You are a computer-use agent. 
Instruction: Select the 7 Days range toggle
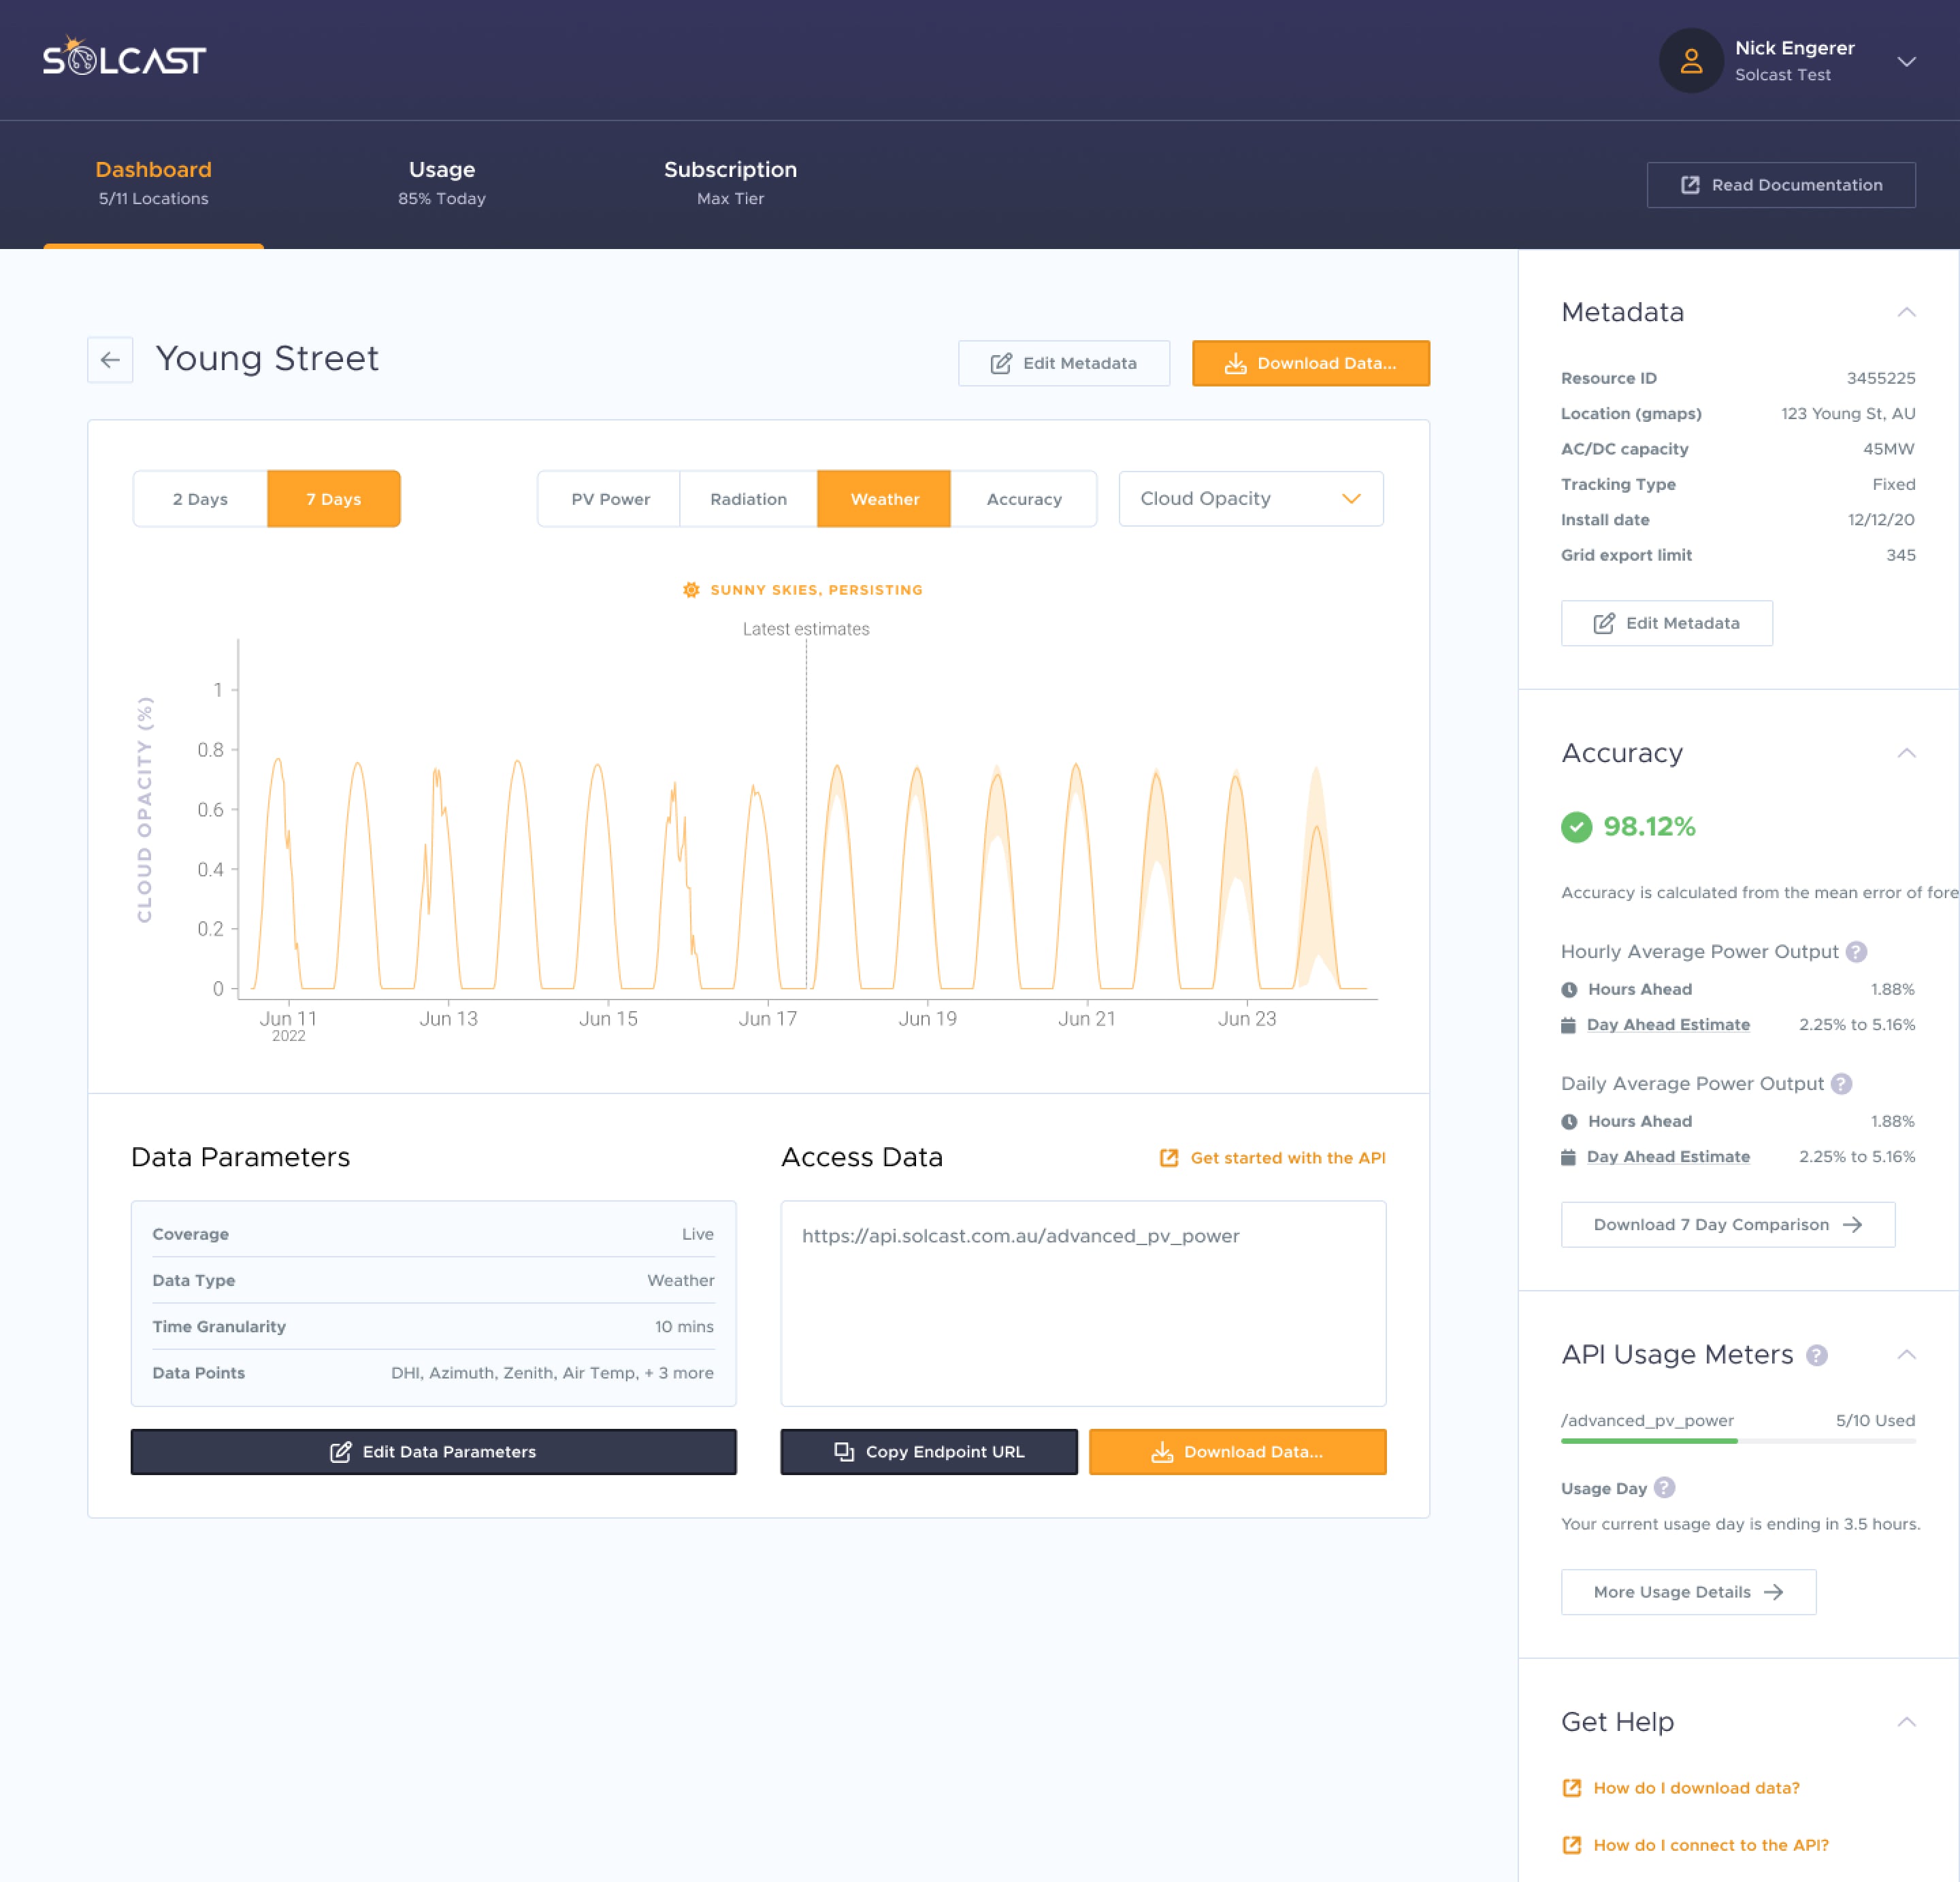pos(333,499)
